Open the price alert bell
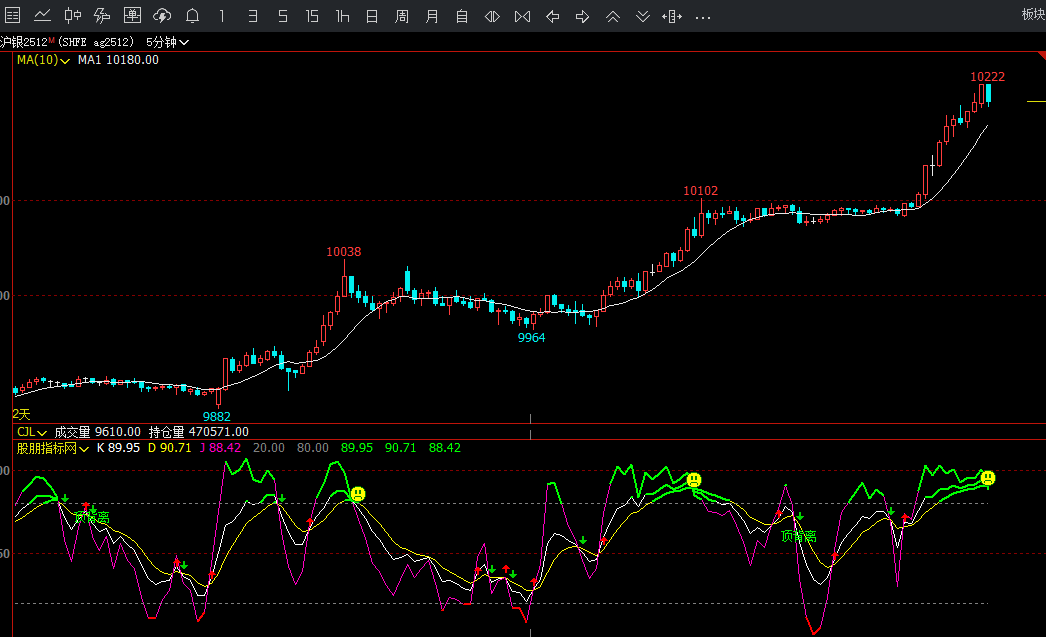This screenshot has height=637, width=1046. coord(192,15)
